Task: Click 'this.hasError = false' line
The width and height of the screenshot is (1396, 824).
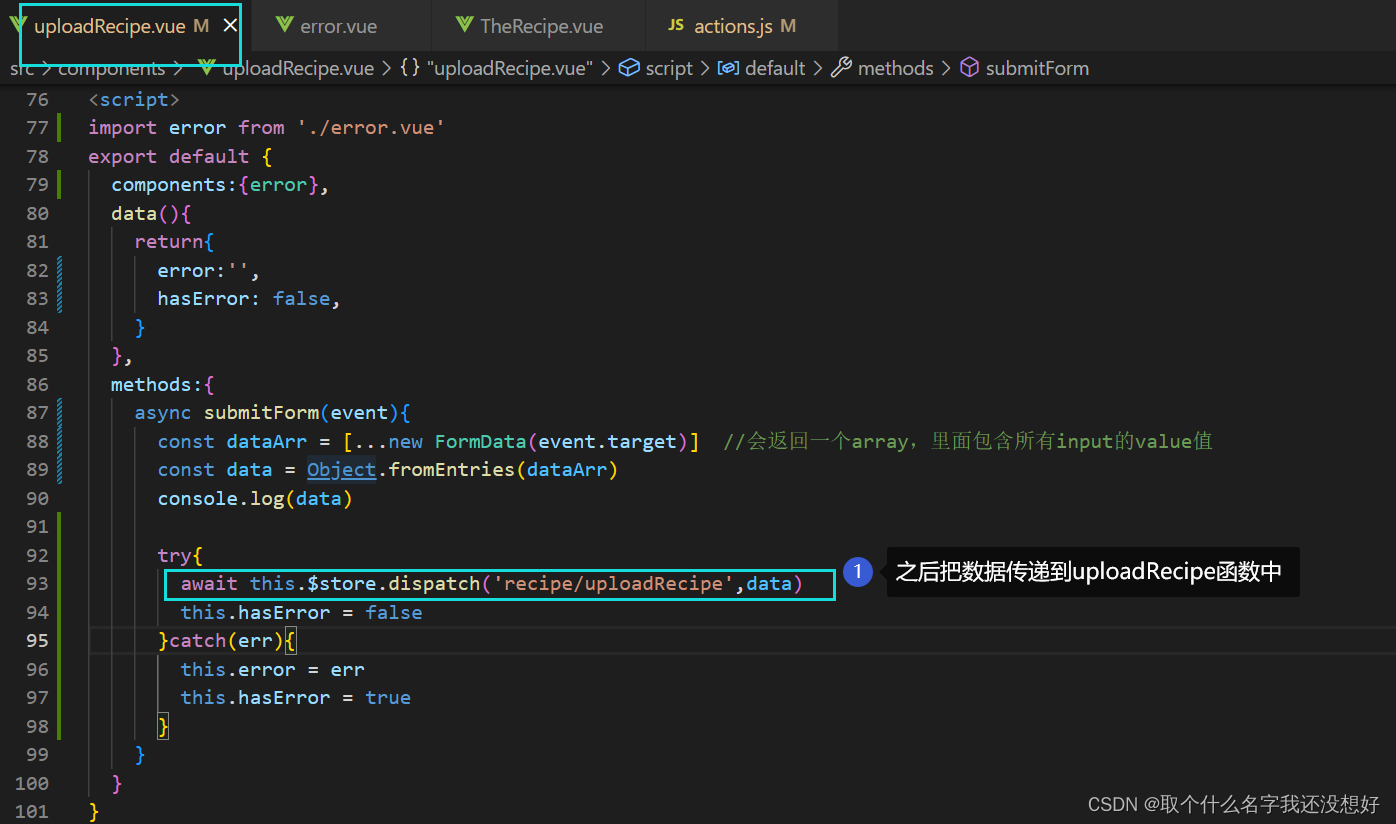Action: (301, 612)
